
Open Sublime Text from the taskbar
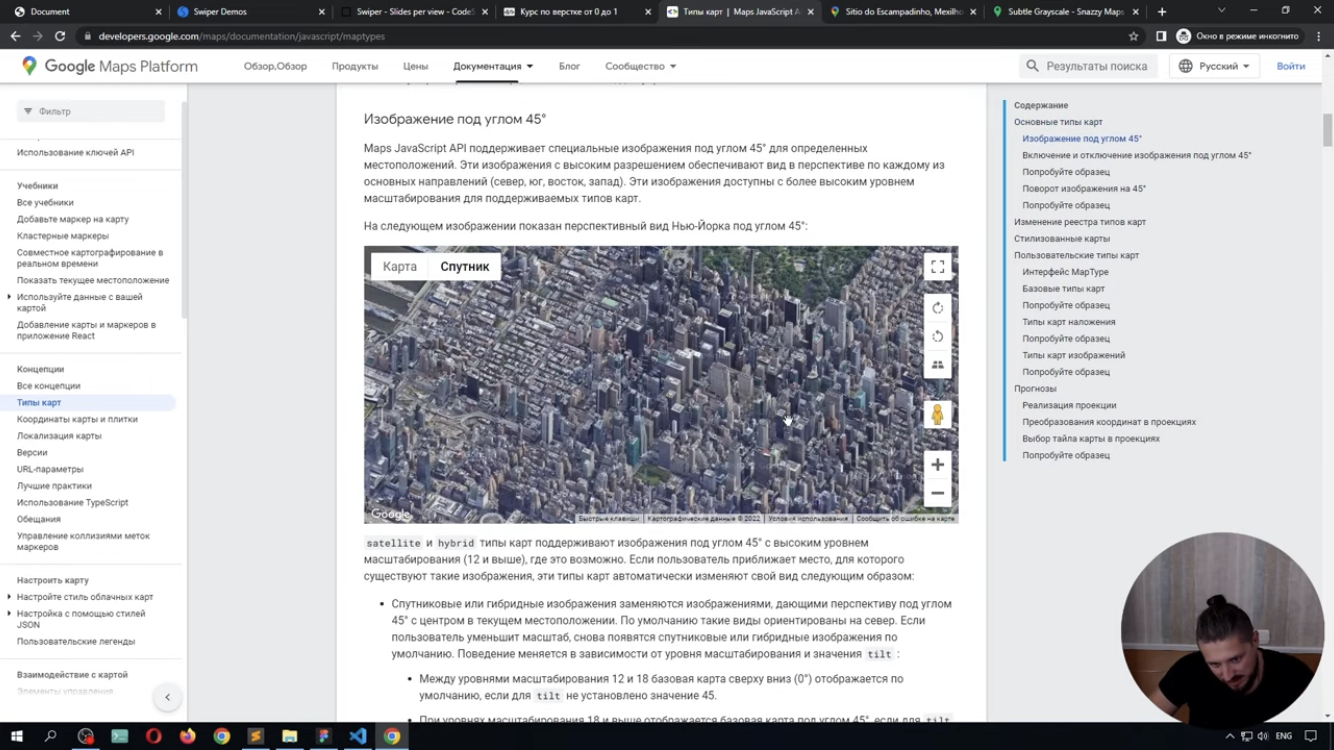[255, 737]
